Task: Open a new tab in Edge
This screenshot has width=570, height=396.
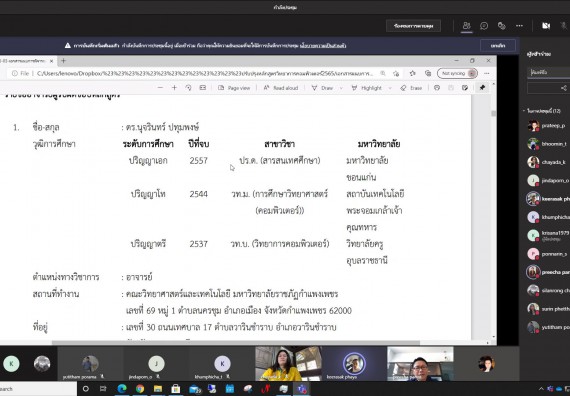Action: [63, 61]
